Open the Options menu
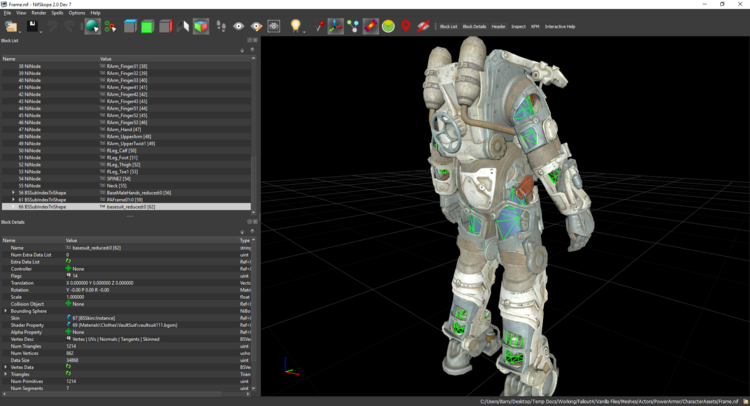The height and width of the screenshot is (406, 750). click(77, 13)
